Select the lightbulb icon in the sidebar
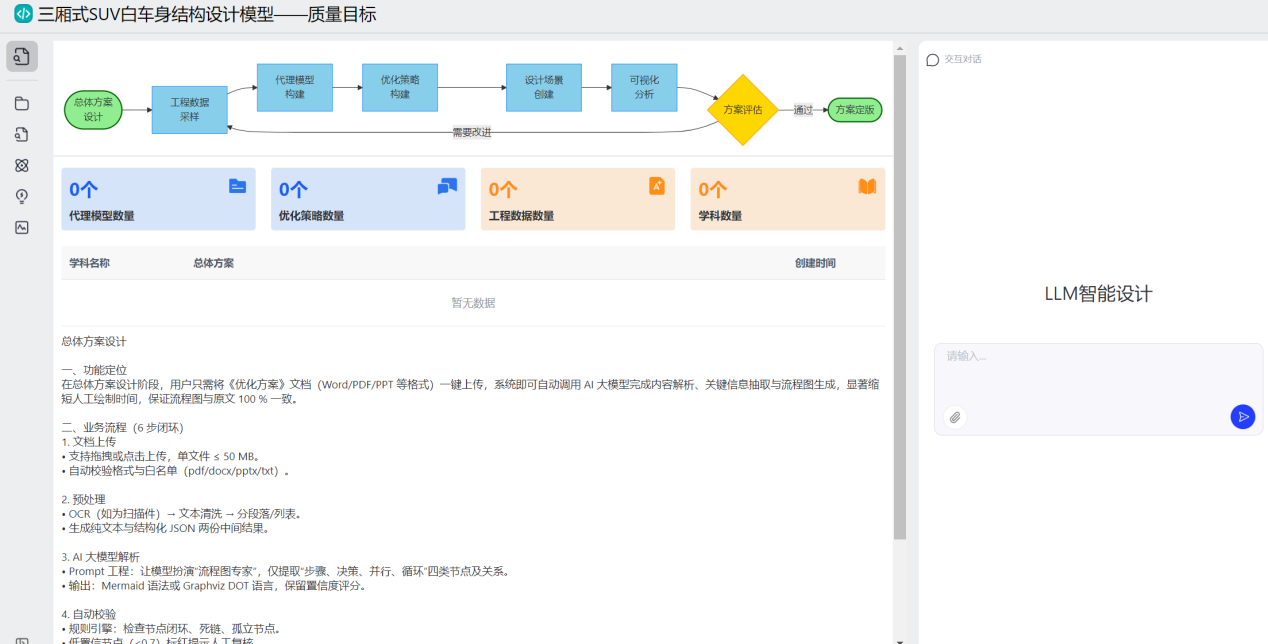1268x644 pixels. [22, 196]
